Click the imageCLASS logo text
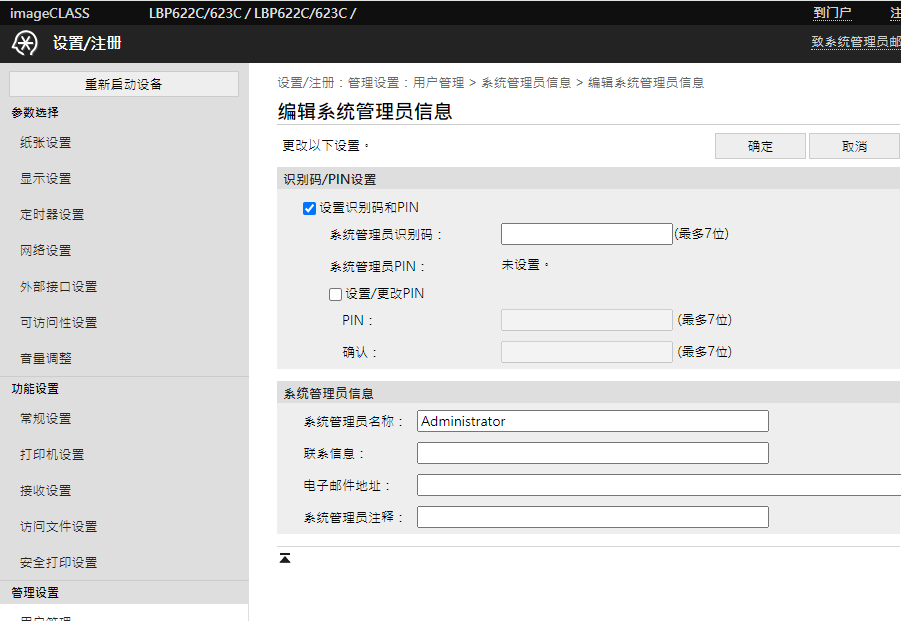This screenshot has width=901, height=621. (x=49, y=13)
